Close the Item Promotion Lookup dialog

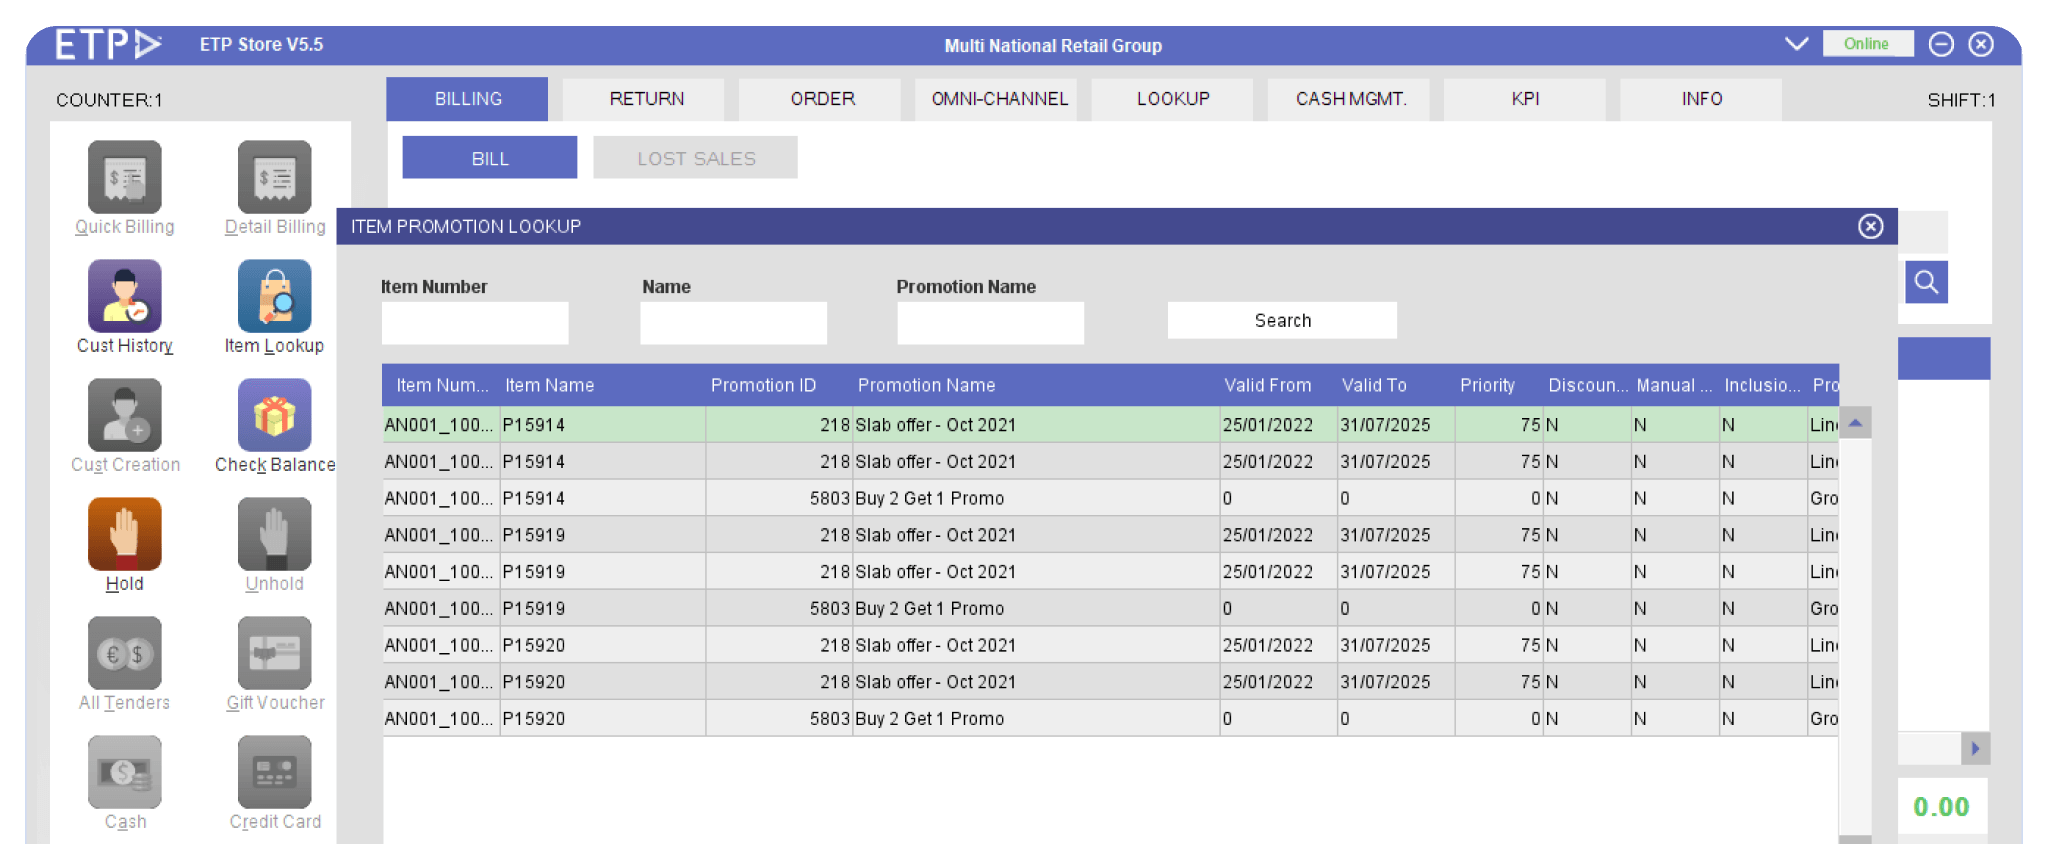(x=1870, y=227)
